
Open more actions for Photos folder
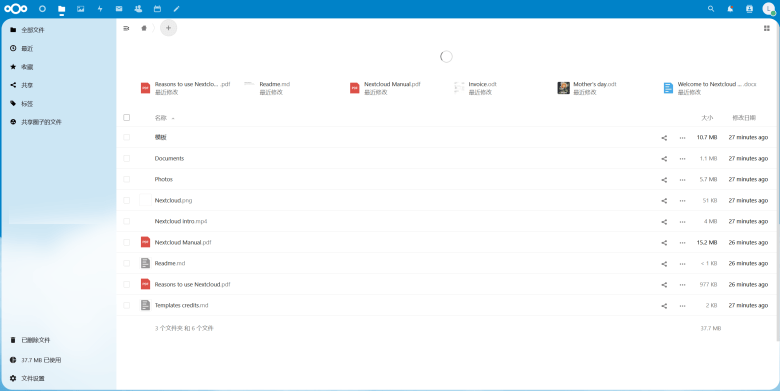tap(682, 180)
